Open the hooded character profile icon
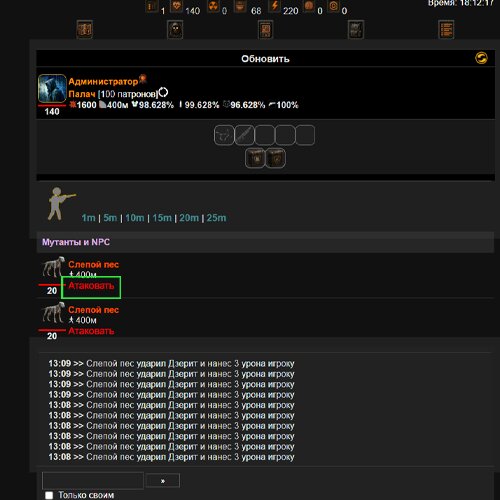Screen dimensions: 500x500 [175, 30]
